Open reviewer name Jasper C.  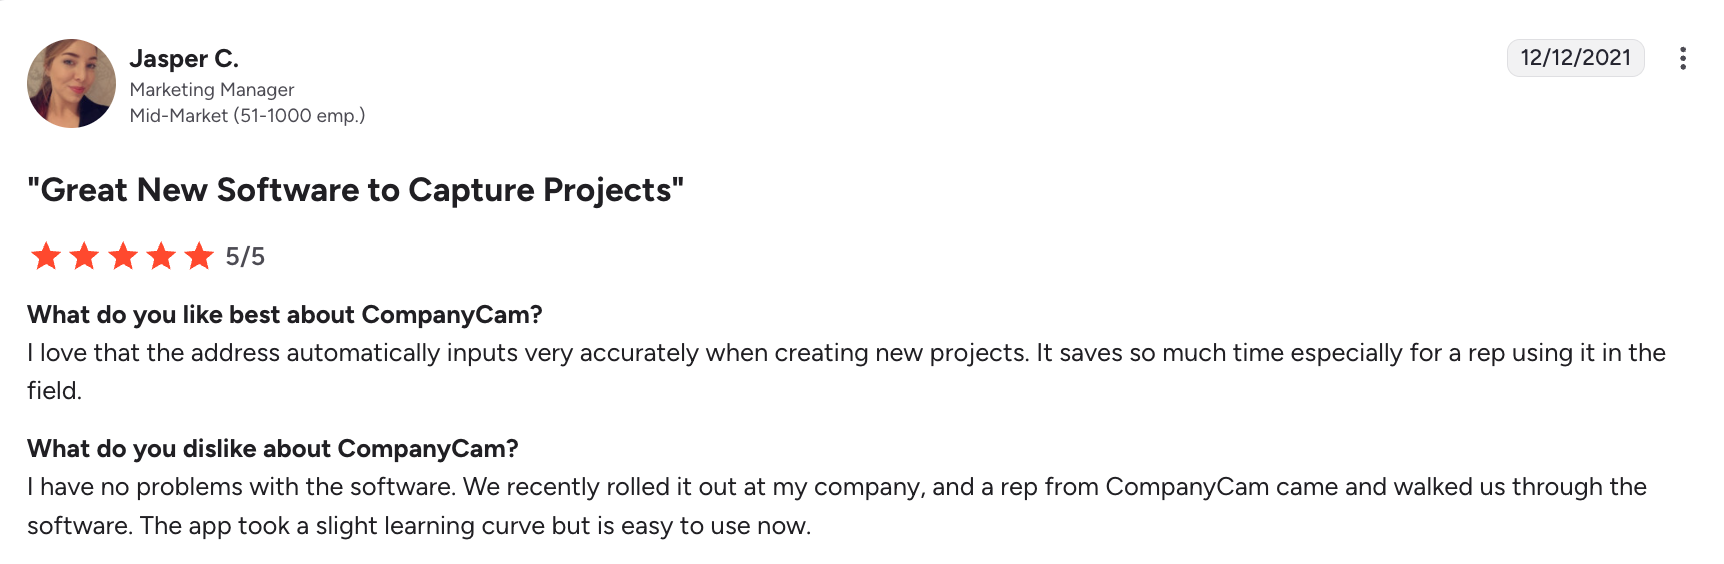[x=184, y=59]
